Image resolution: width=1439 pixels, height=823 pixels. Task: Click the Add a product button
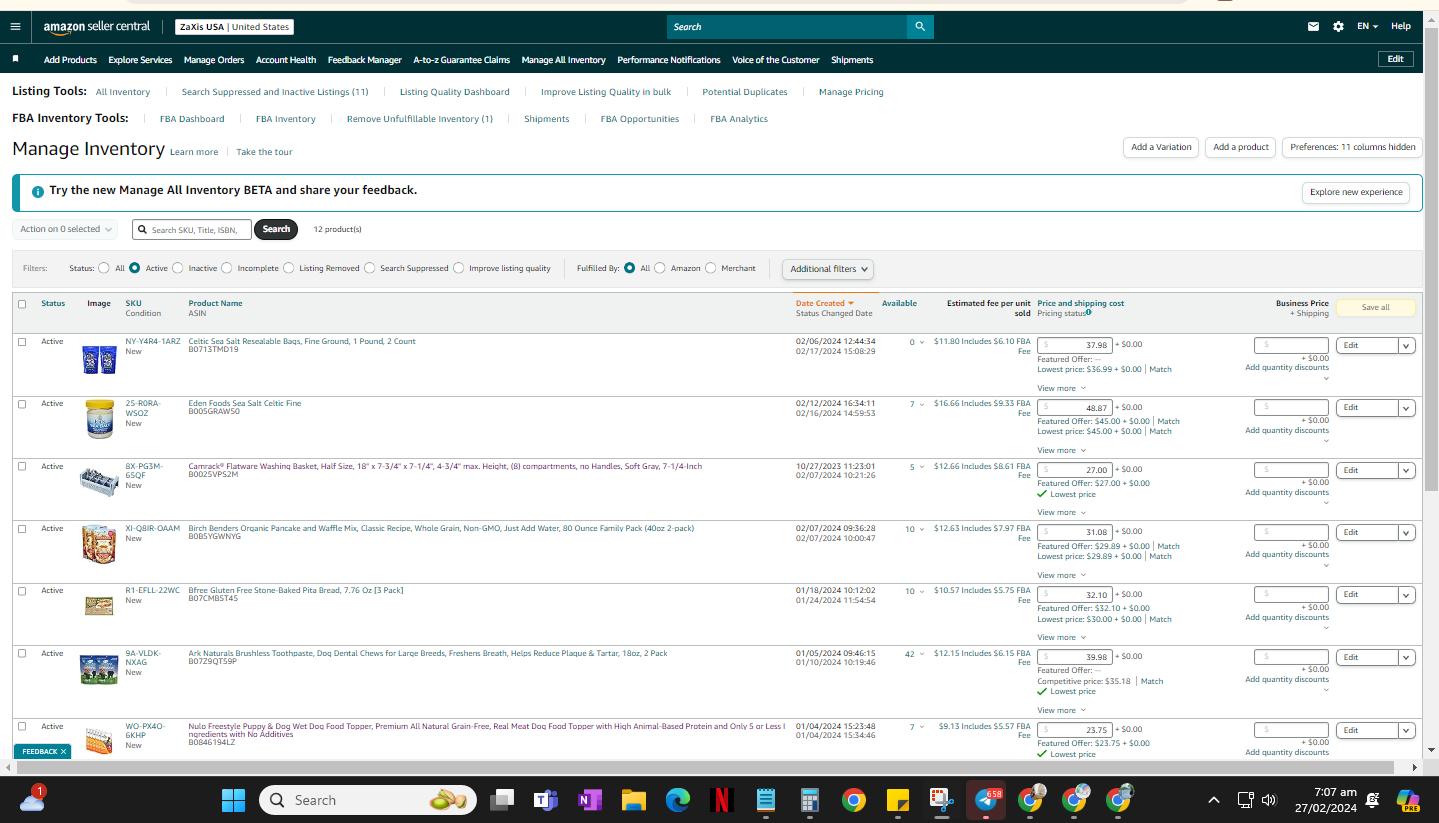pyautogui.click(x=1241, y=147)
